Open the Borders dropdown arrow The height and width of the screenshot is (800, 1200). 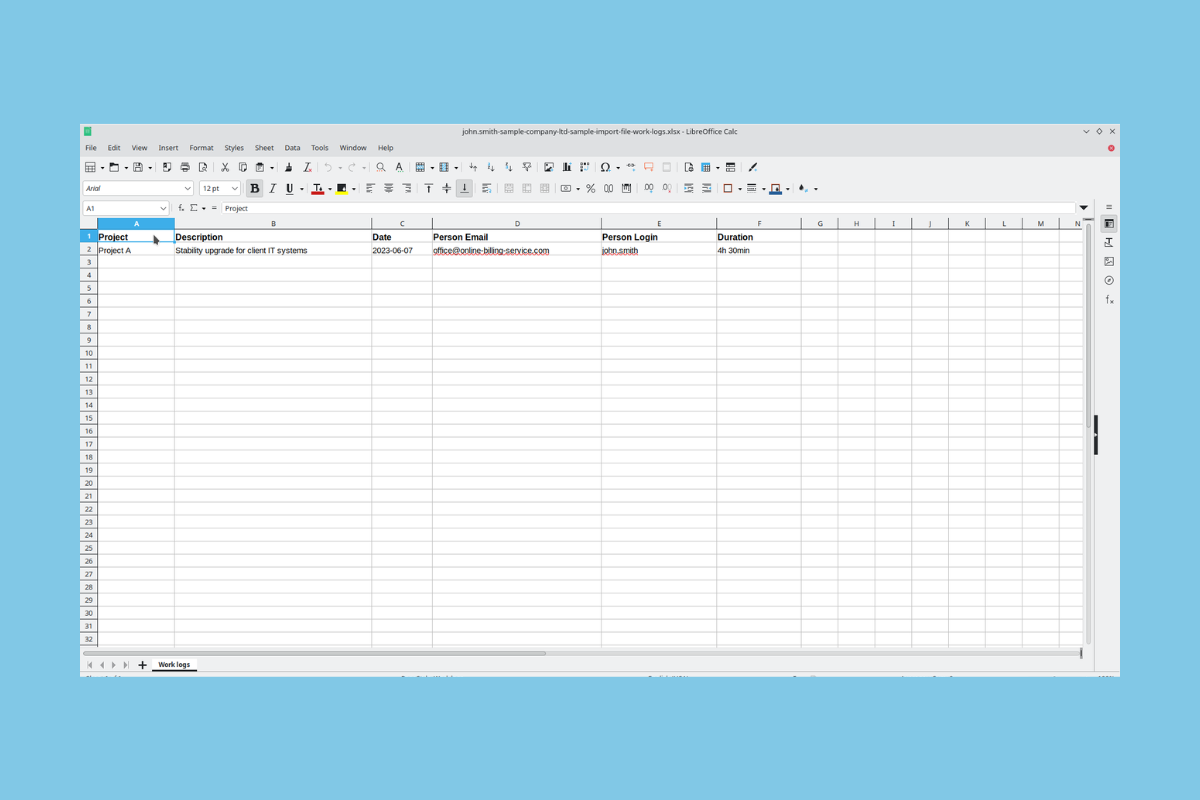[x=739, y=188]
